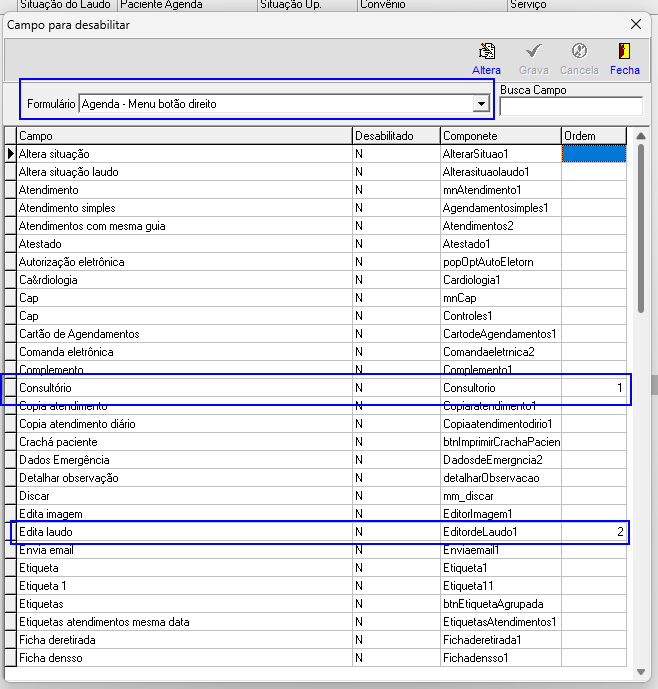The width and height of the screenshot is (658, 689).
Task: Click the 'EditordeLaudo1' component cell
Action: (501, 532)
